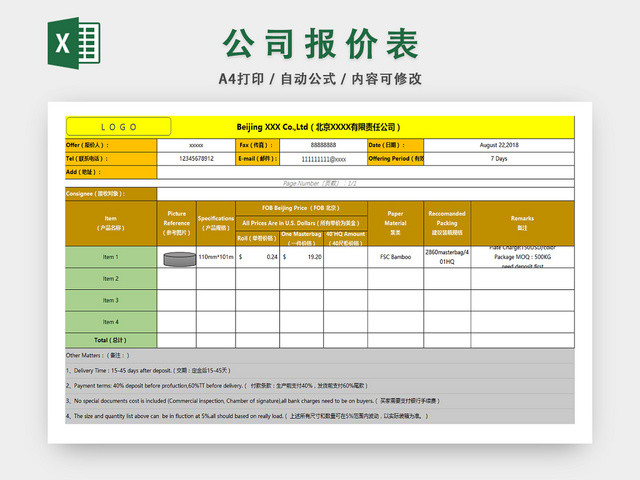Image resolution: width=640 pixels, height=480 pixels.
Task: Select the Item 3 row cell
Action: pos(111,300)
